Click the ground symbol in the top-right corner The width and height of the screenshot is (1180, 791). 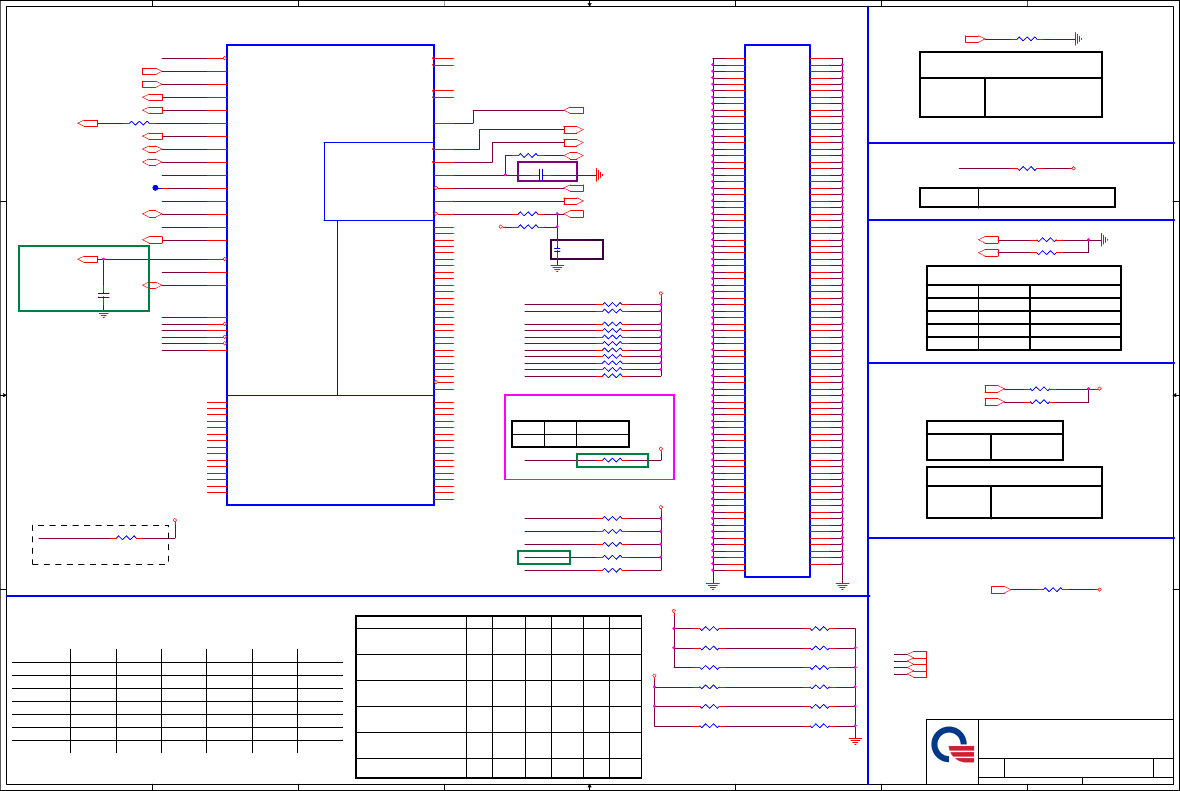click(x=1078, y=39)
